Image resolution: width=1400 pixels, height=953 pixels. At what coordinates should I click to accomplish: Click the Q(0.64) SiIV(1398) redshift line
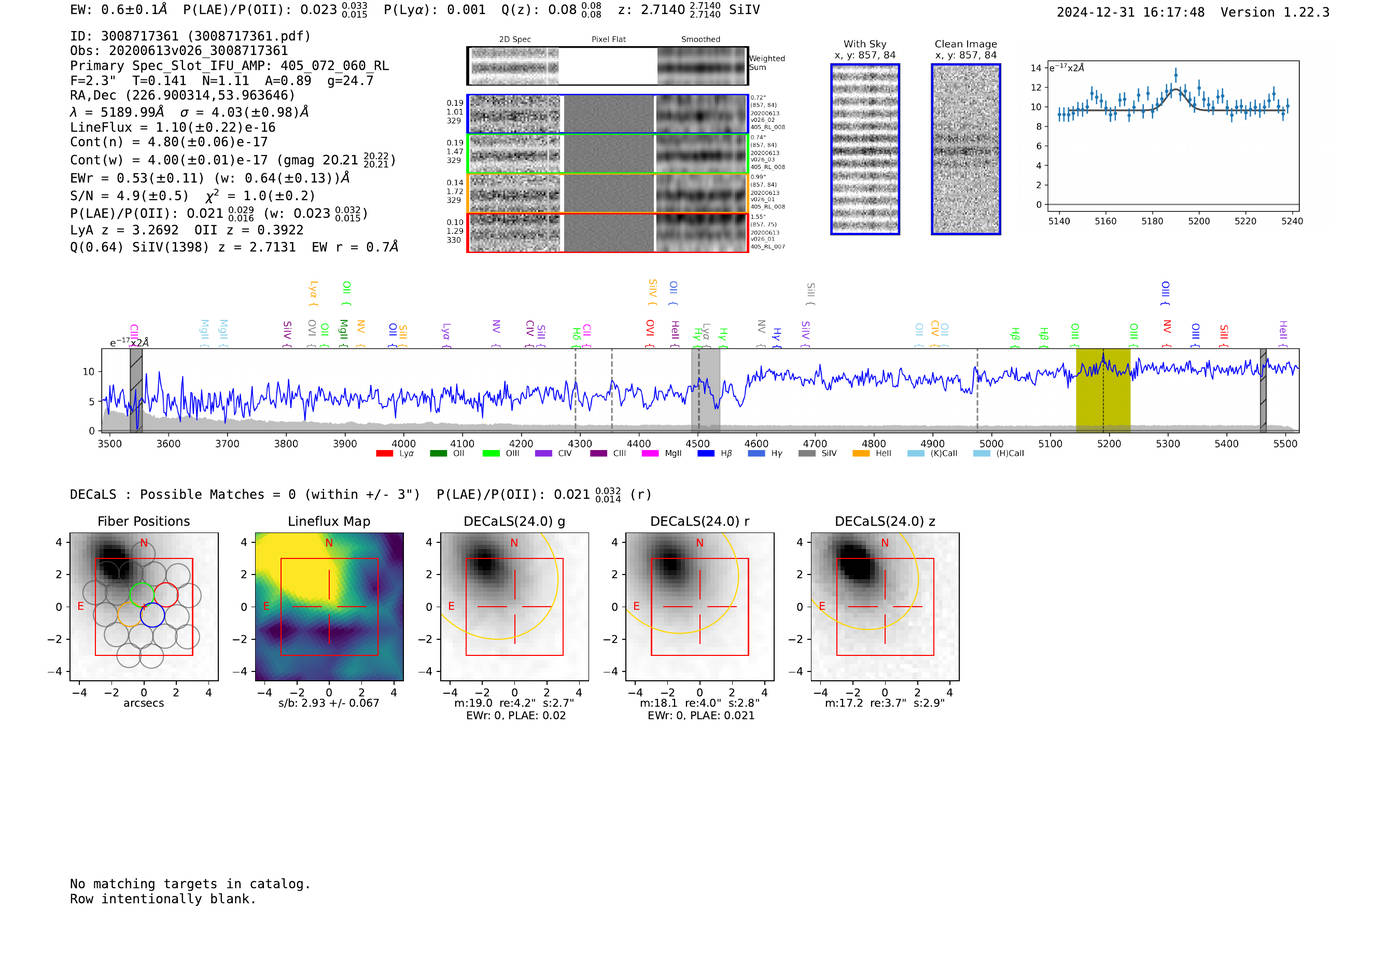point(234,246)
